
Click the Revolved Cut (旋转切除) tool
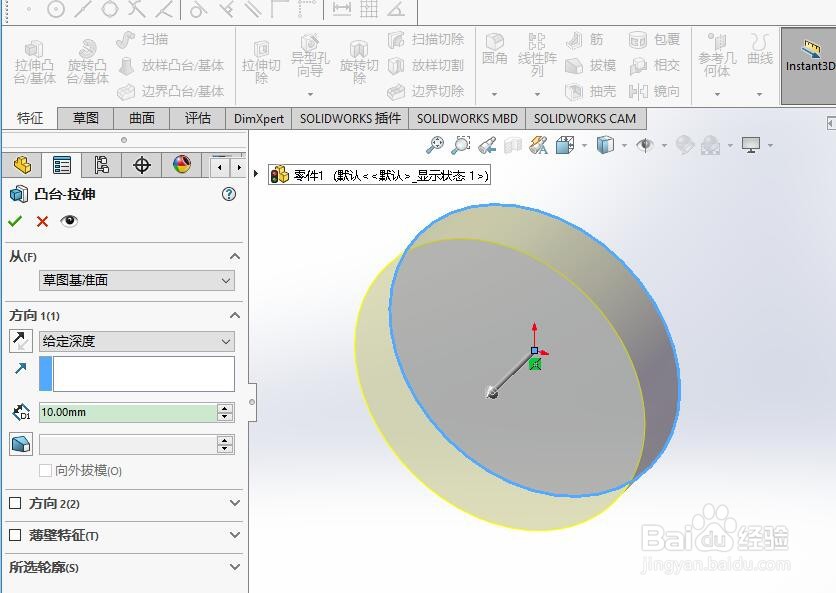(x=359, y=62)
